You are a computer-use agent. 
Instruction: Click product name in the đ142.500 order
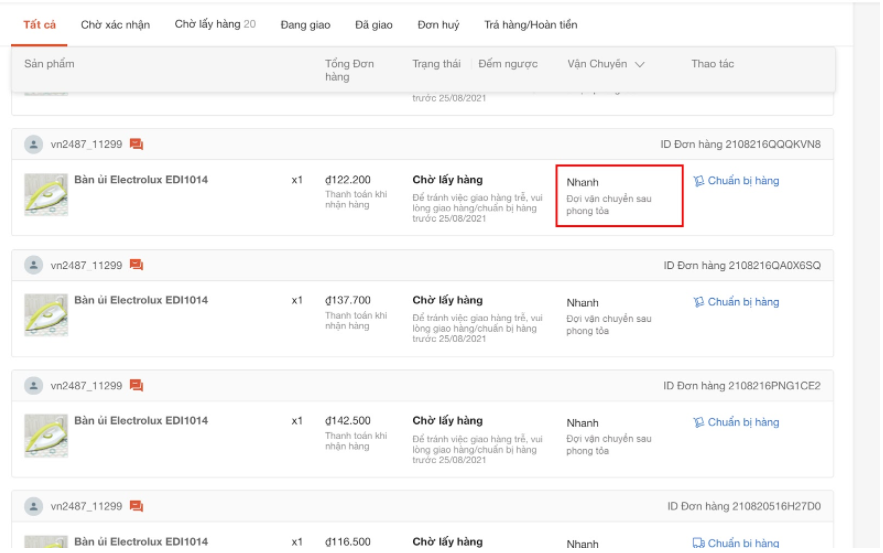coord(141,421)
